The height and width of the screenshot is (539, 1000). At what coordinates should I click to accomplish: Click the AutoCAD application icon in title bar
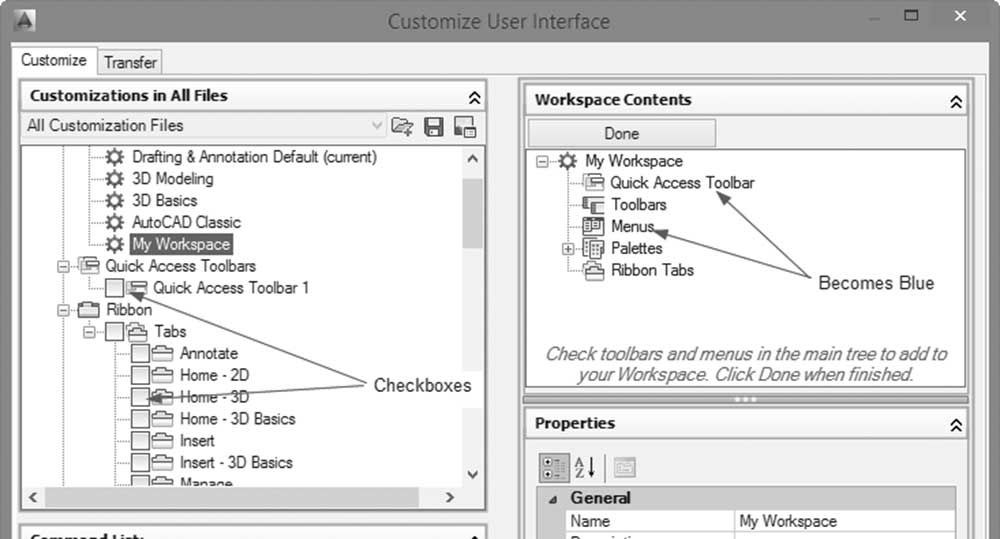(x=24, y=20)
